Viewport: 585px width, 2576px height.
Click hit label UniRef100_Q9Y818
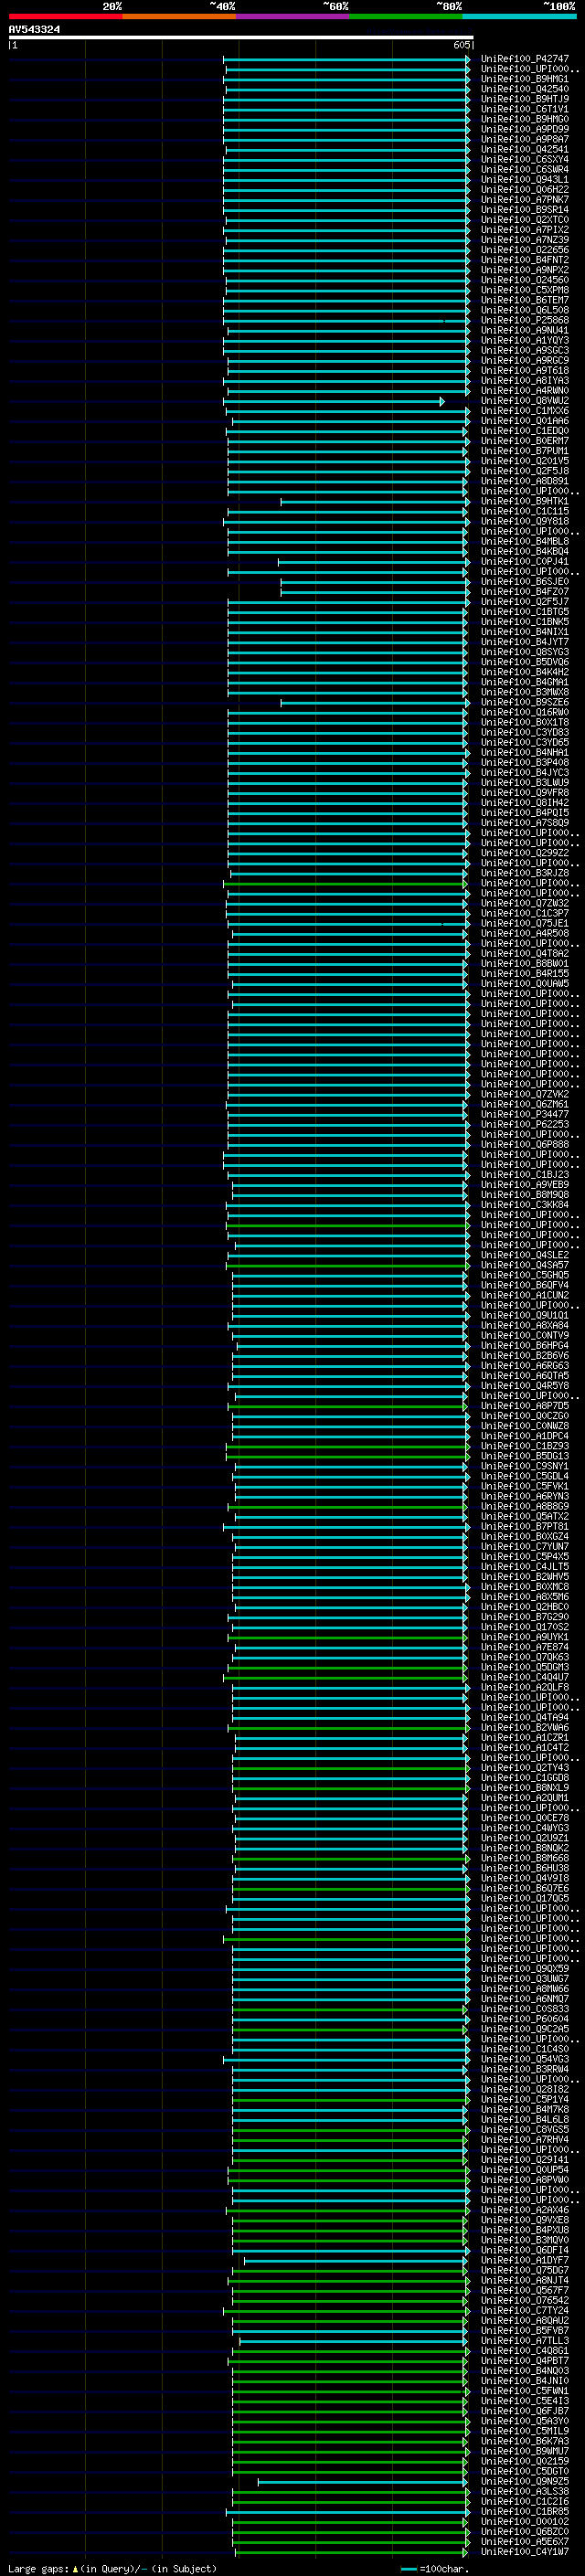(x=525, y=521)
